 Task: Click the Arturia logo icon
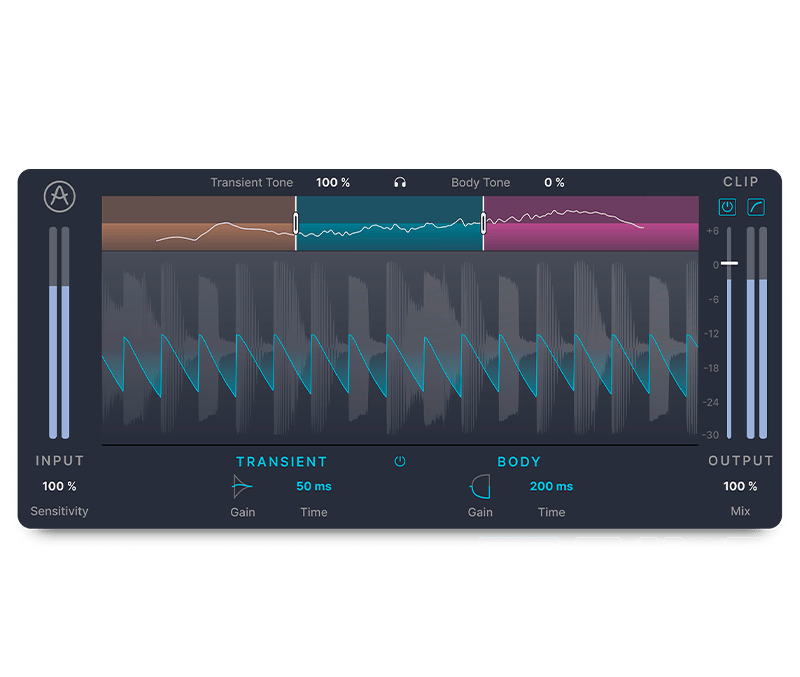point(60,196)
